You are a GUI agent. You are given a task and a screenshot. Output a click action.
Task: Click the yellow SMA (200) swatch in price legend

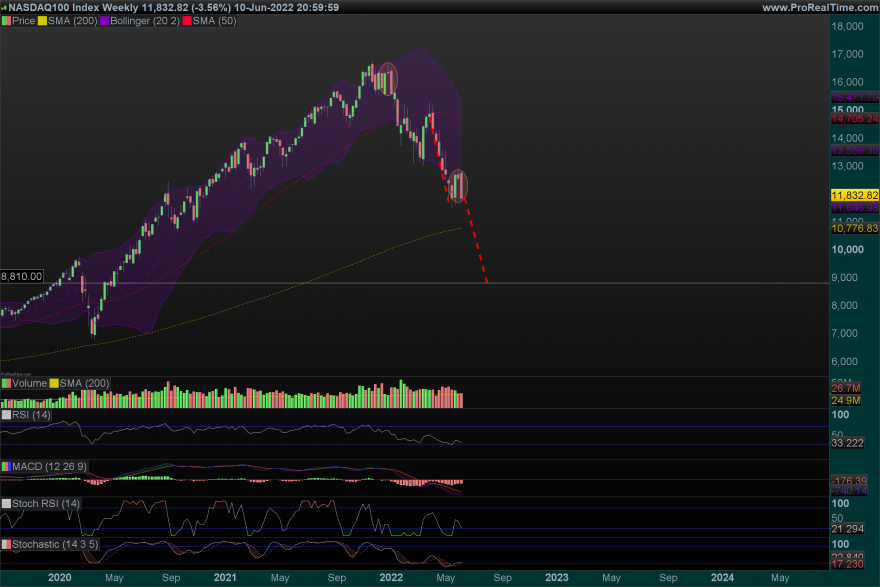(x=42, y=21)
